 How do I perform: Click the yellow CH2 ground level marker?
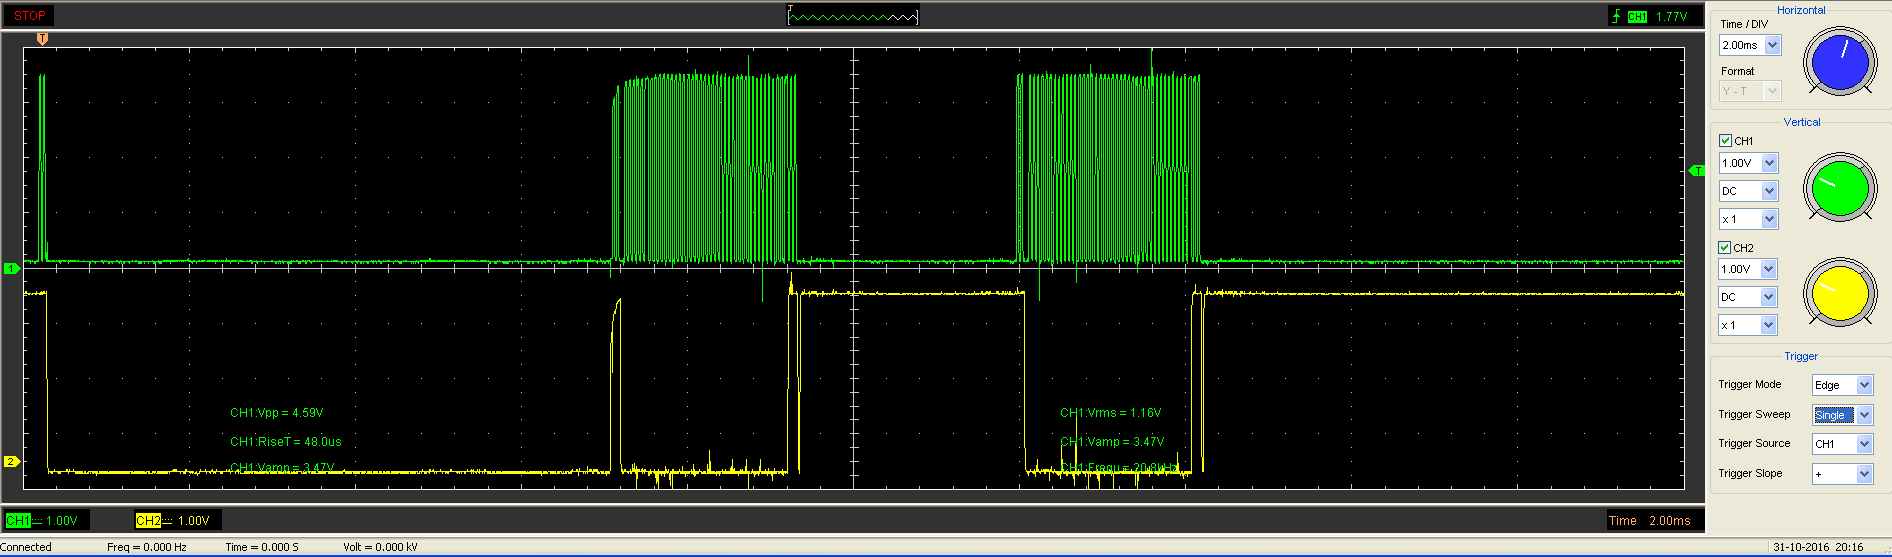pyautogui.click(x=12, y=461)
